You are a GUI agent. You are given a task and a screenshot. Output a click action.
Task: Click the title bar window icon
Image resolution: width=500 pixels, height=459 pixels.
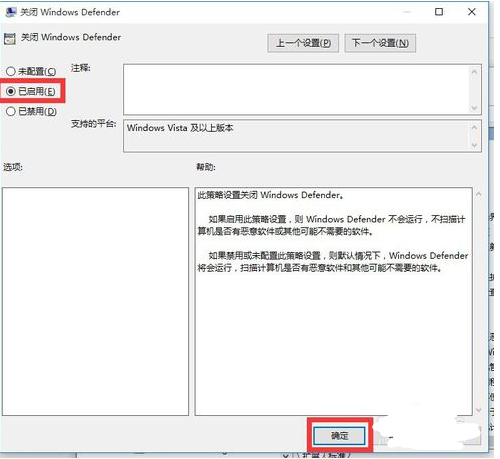[11, 12]
